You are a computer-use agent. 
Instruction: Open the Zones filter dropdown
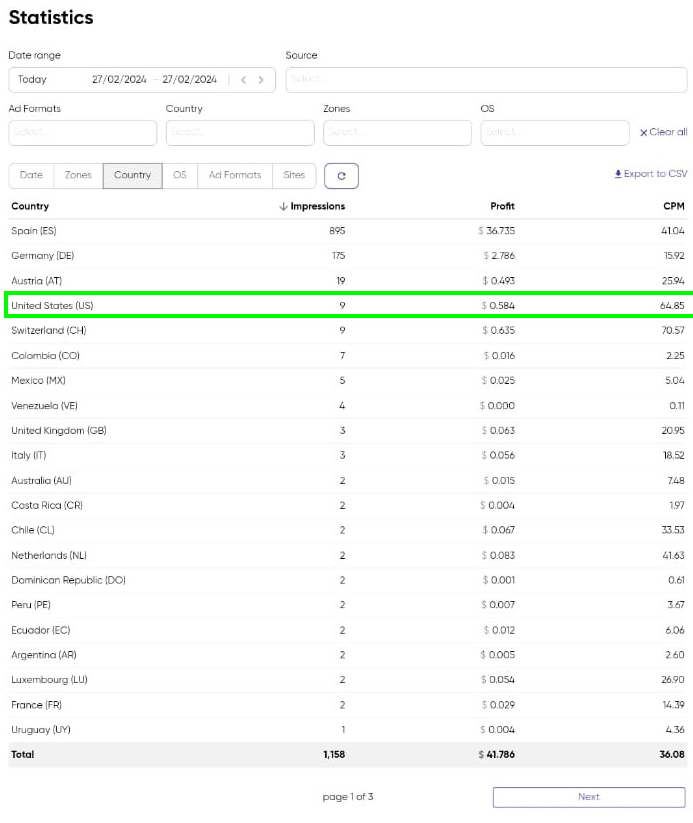coord(397,133)
